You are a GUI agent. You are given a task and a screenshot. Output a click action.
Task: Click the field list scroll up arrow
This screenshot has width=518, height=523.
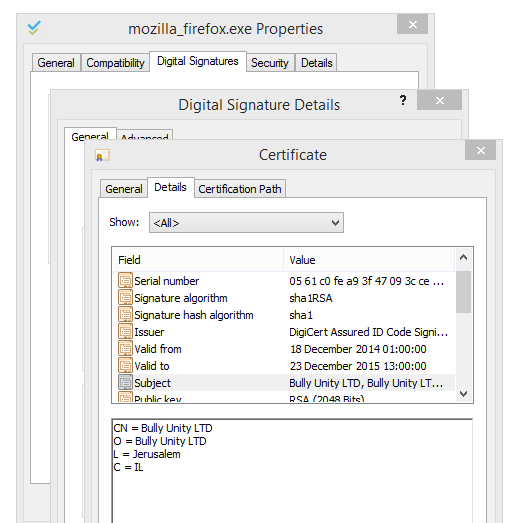[463, 257]
